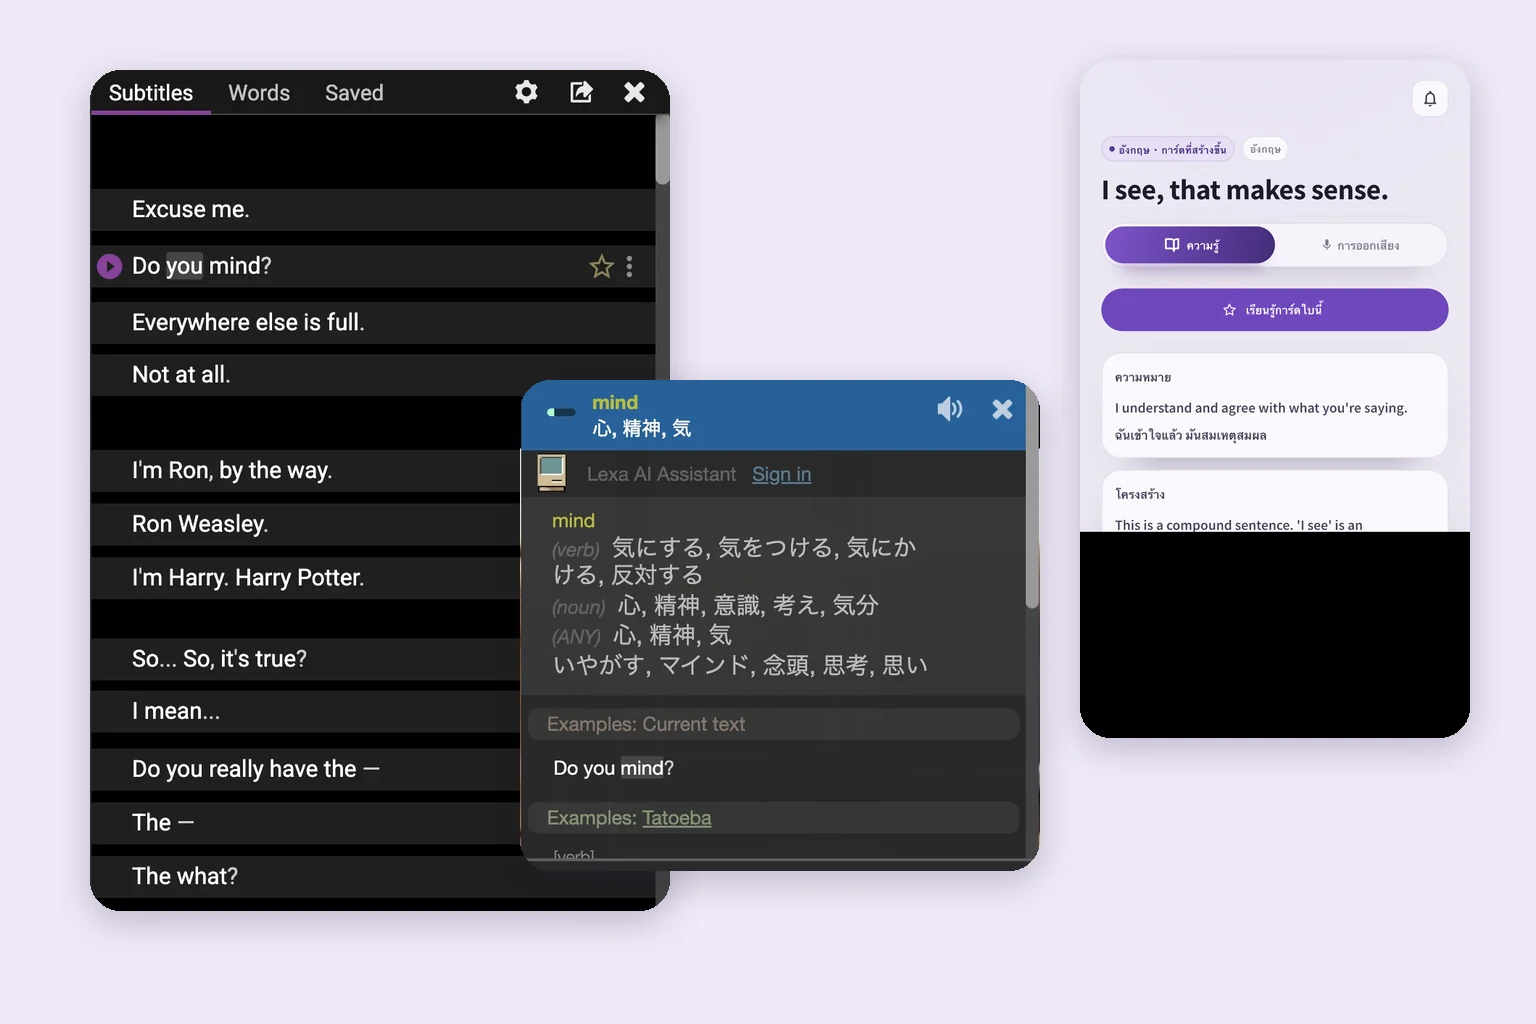Switch to the Subtitles tab
1536x1024 pixels.
tap(151, 93)
